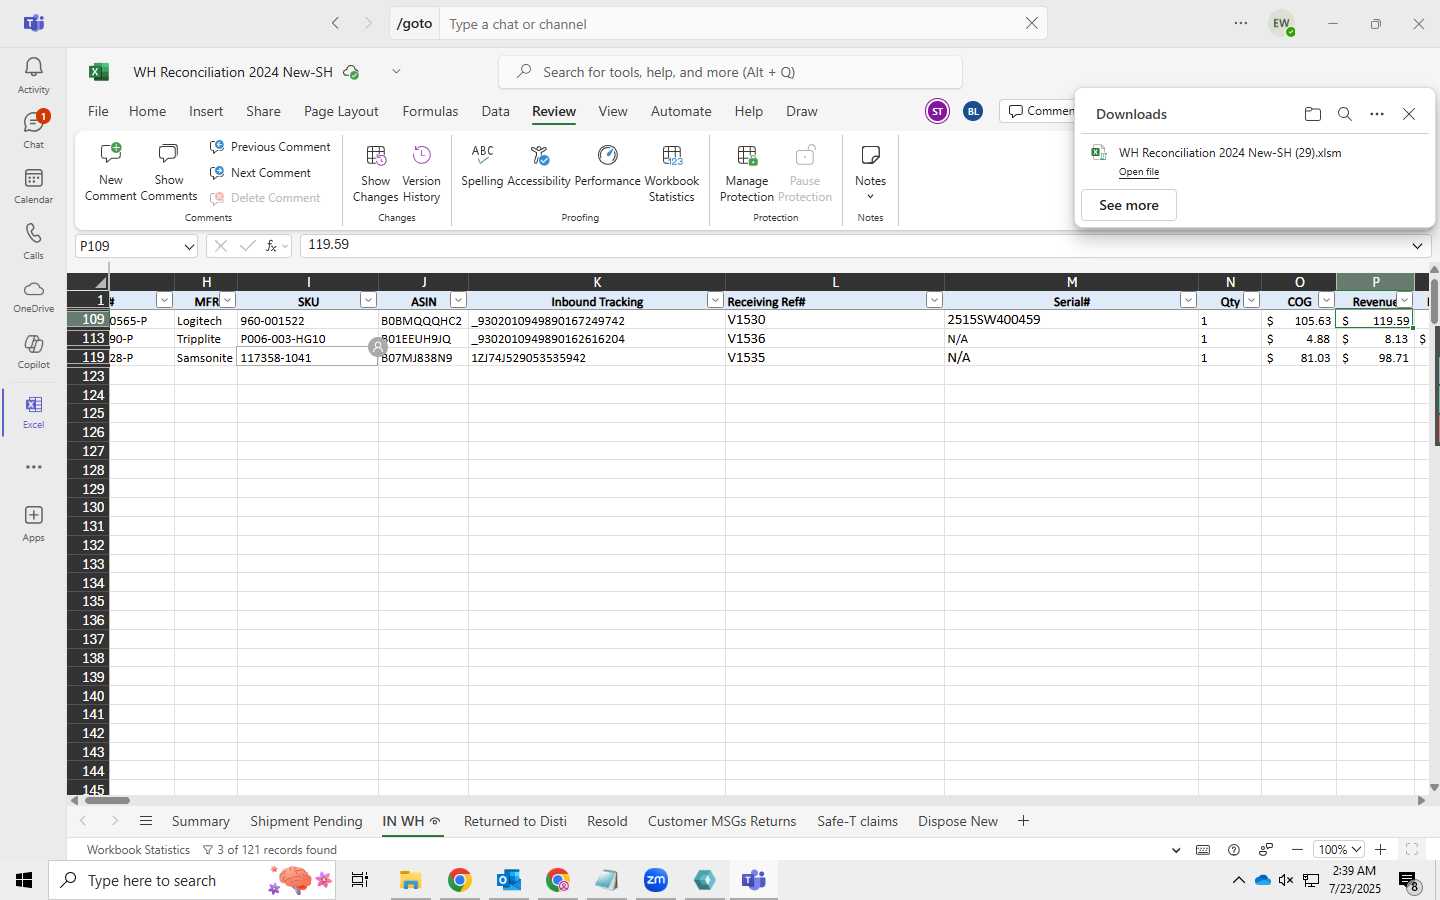Open COG column filter dropdown
The height and width of the screenshot is (900, 1440).
[1326, 301]
